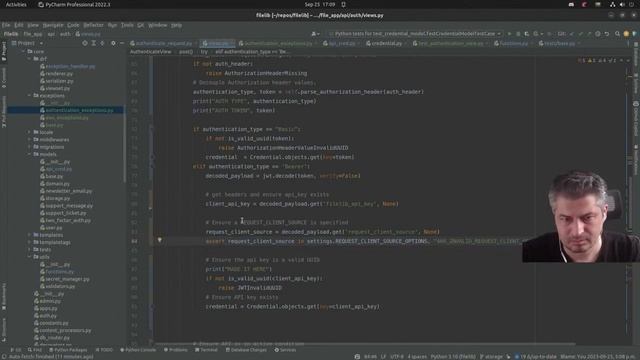Open the Pull Requests tool window stripe button
The width and height of the screenshot is (640, 360).
tap(4, 111)
